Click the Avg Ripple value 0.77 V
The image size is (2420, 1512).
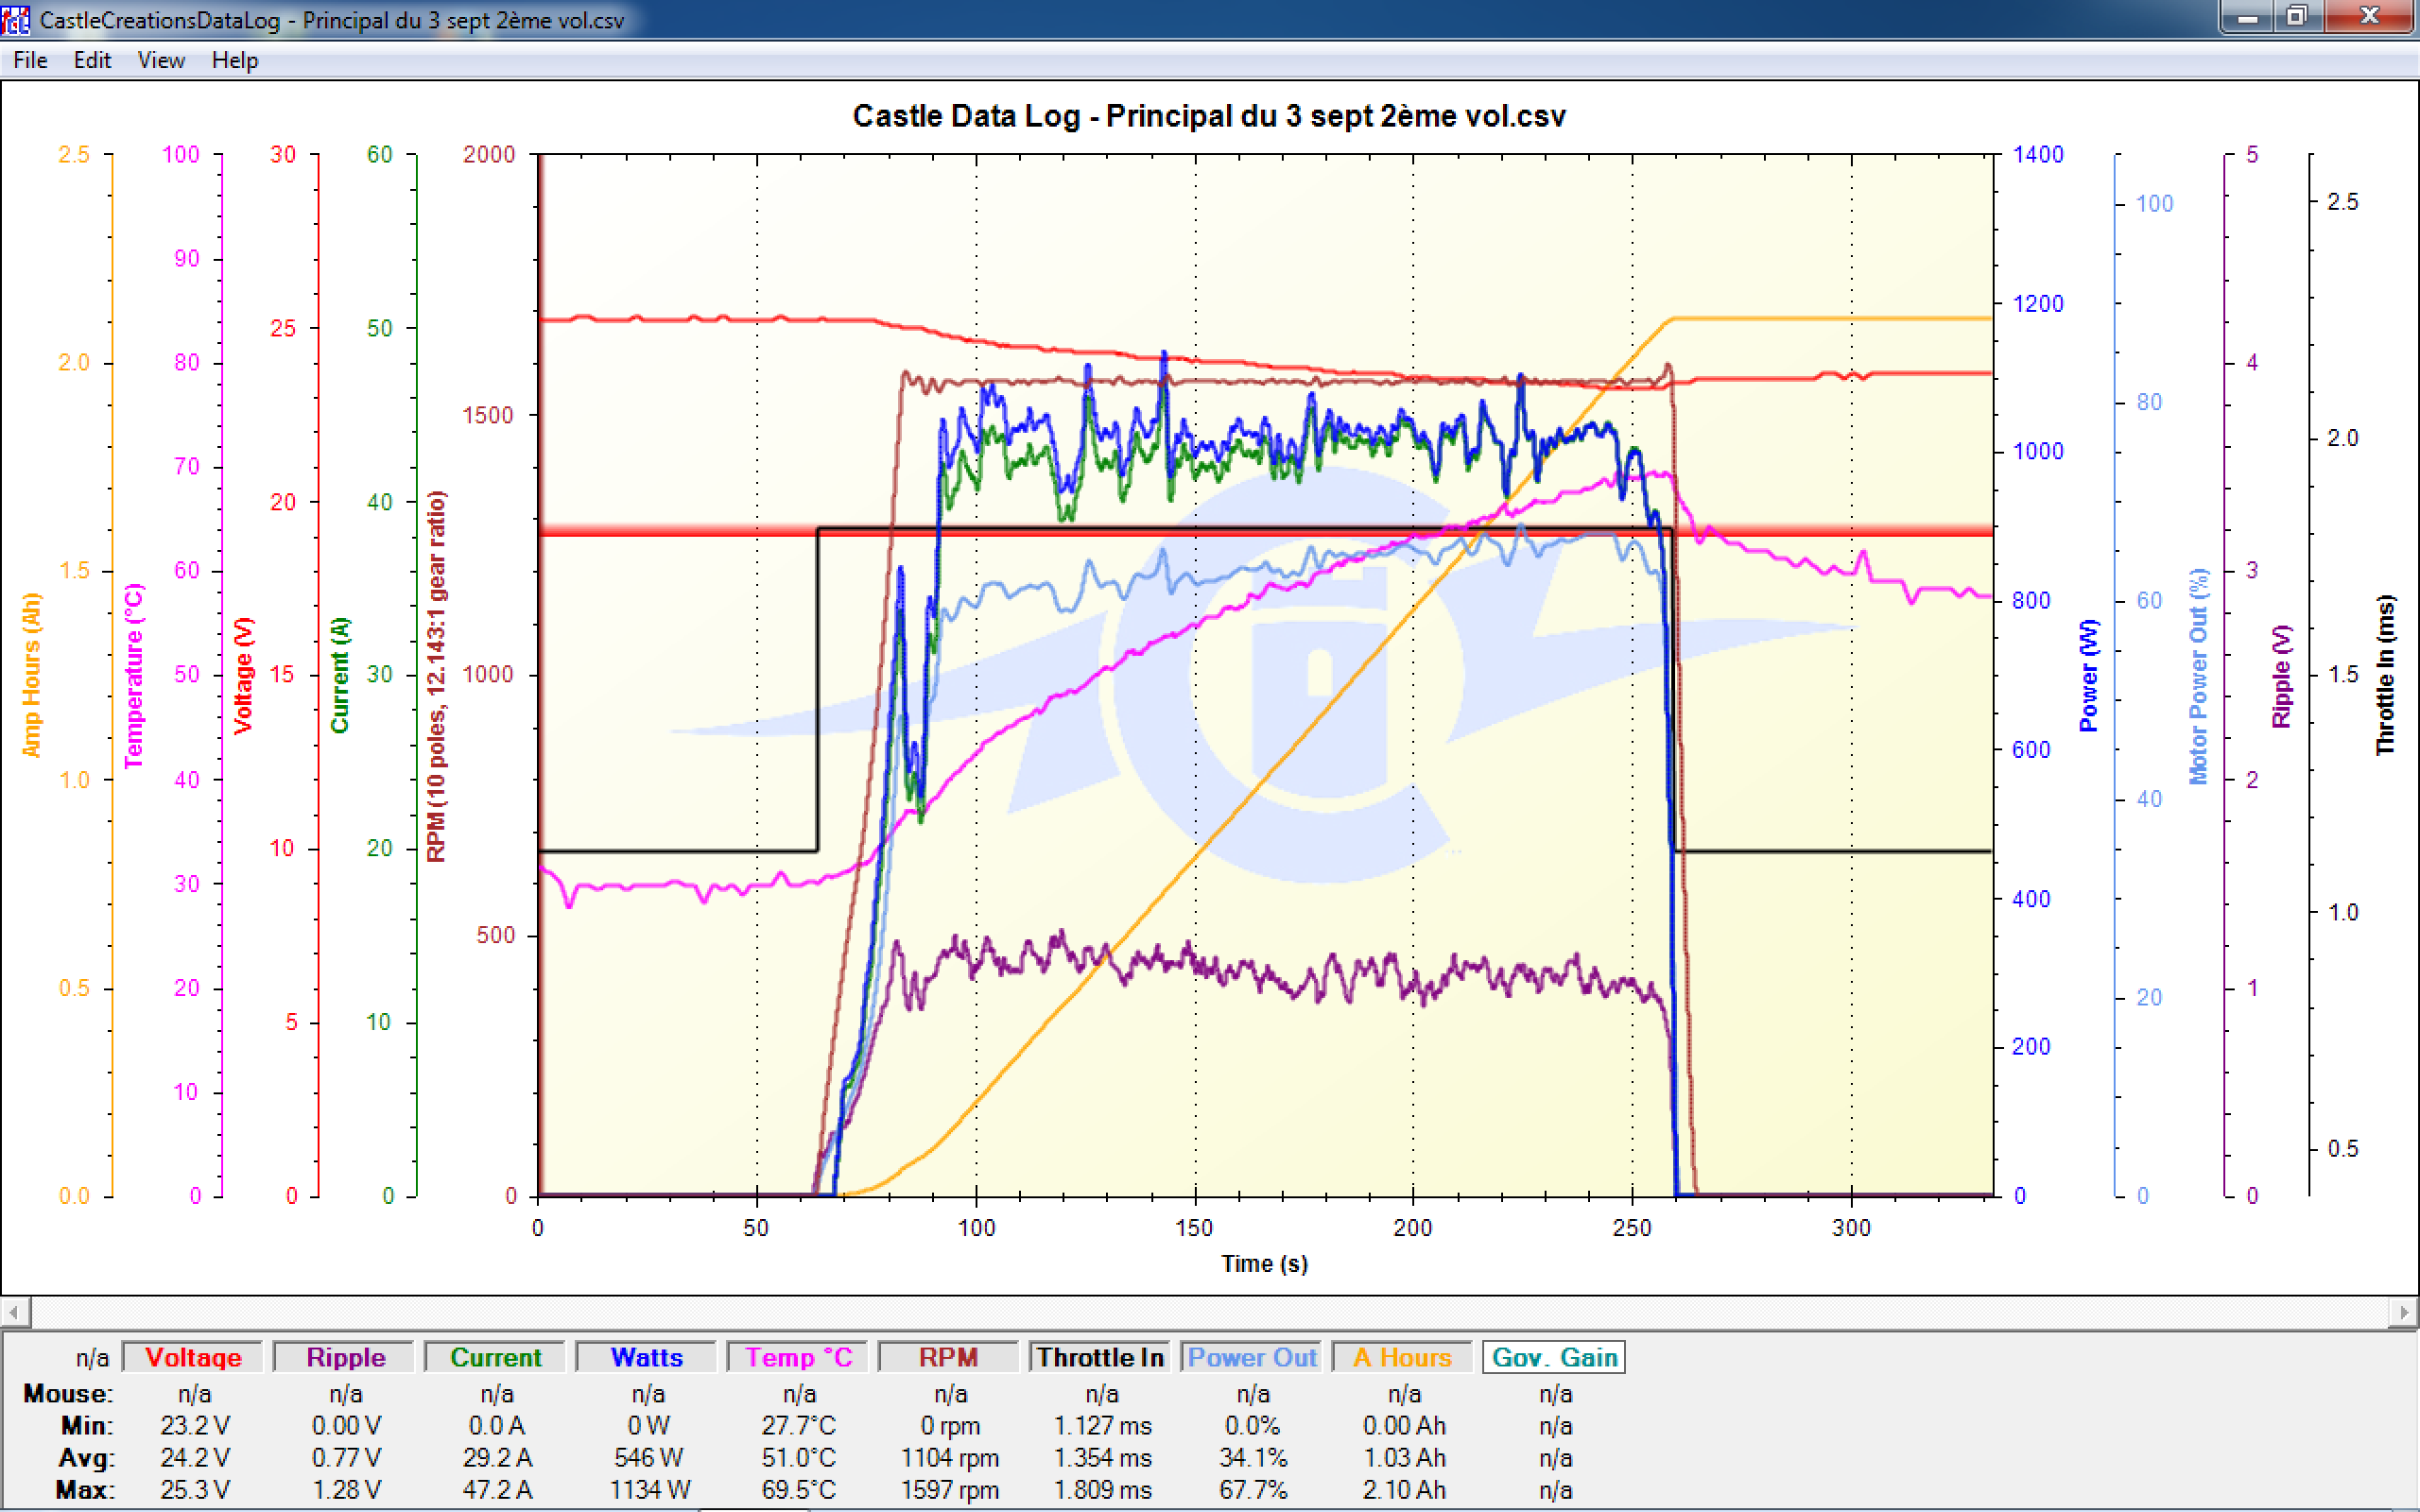click(346, 1457)
